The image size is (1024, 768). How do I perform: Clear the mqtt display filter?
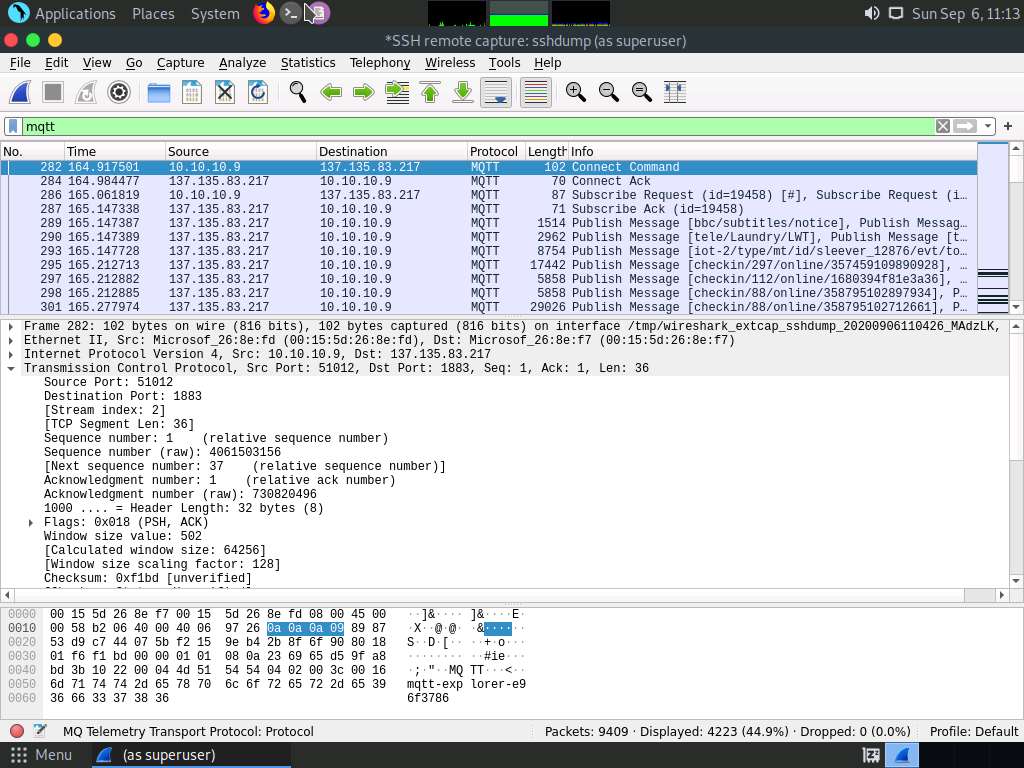(941, 126)
